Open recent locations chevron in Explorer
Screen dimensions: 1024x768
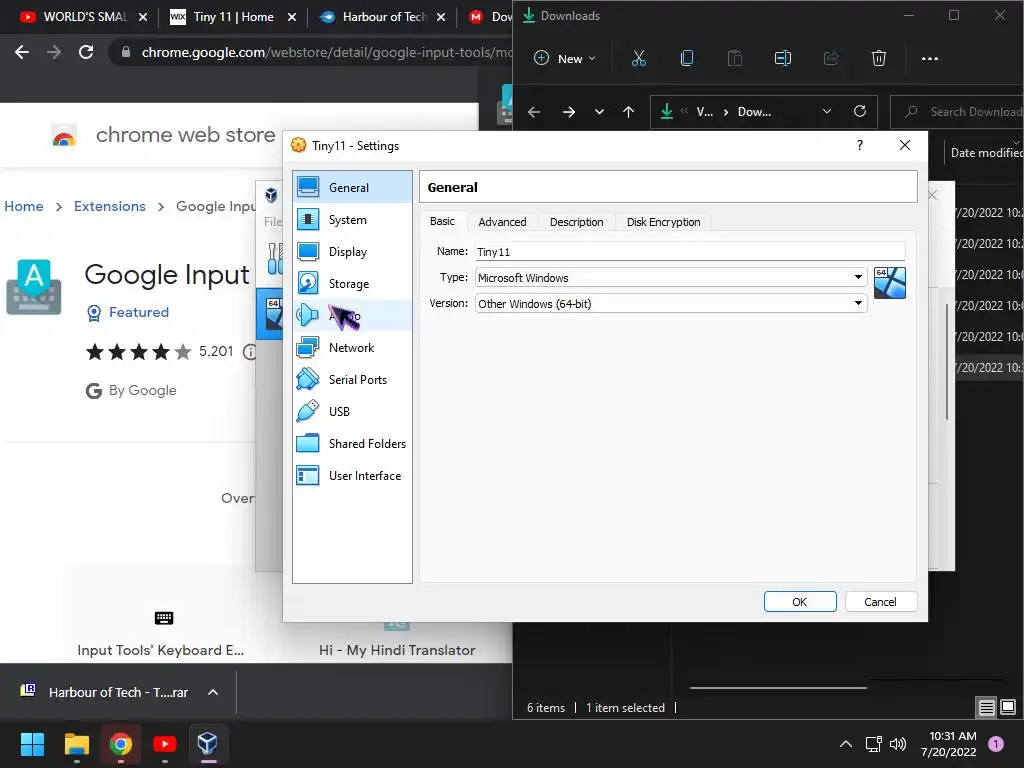click(599, 112)
